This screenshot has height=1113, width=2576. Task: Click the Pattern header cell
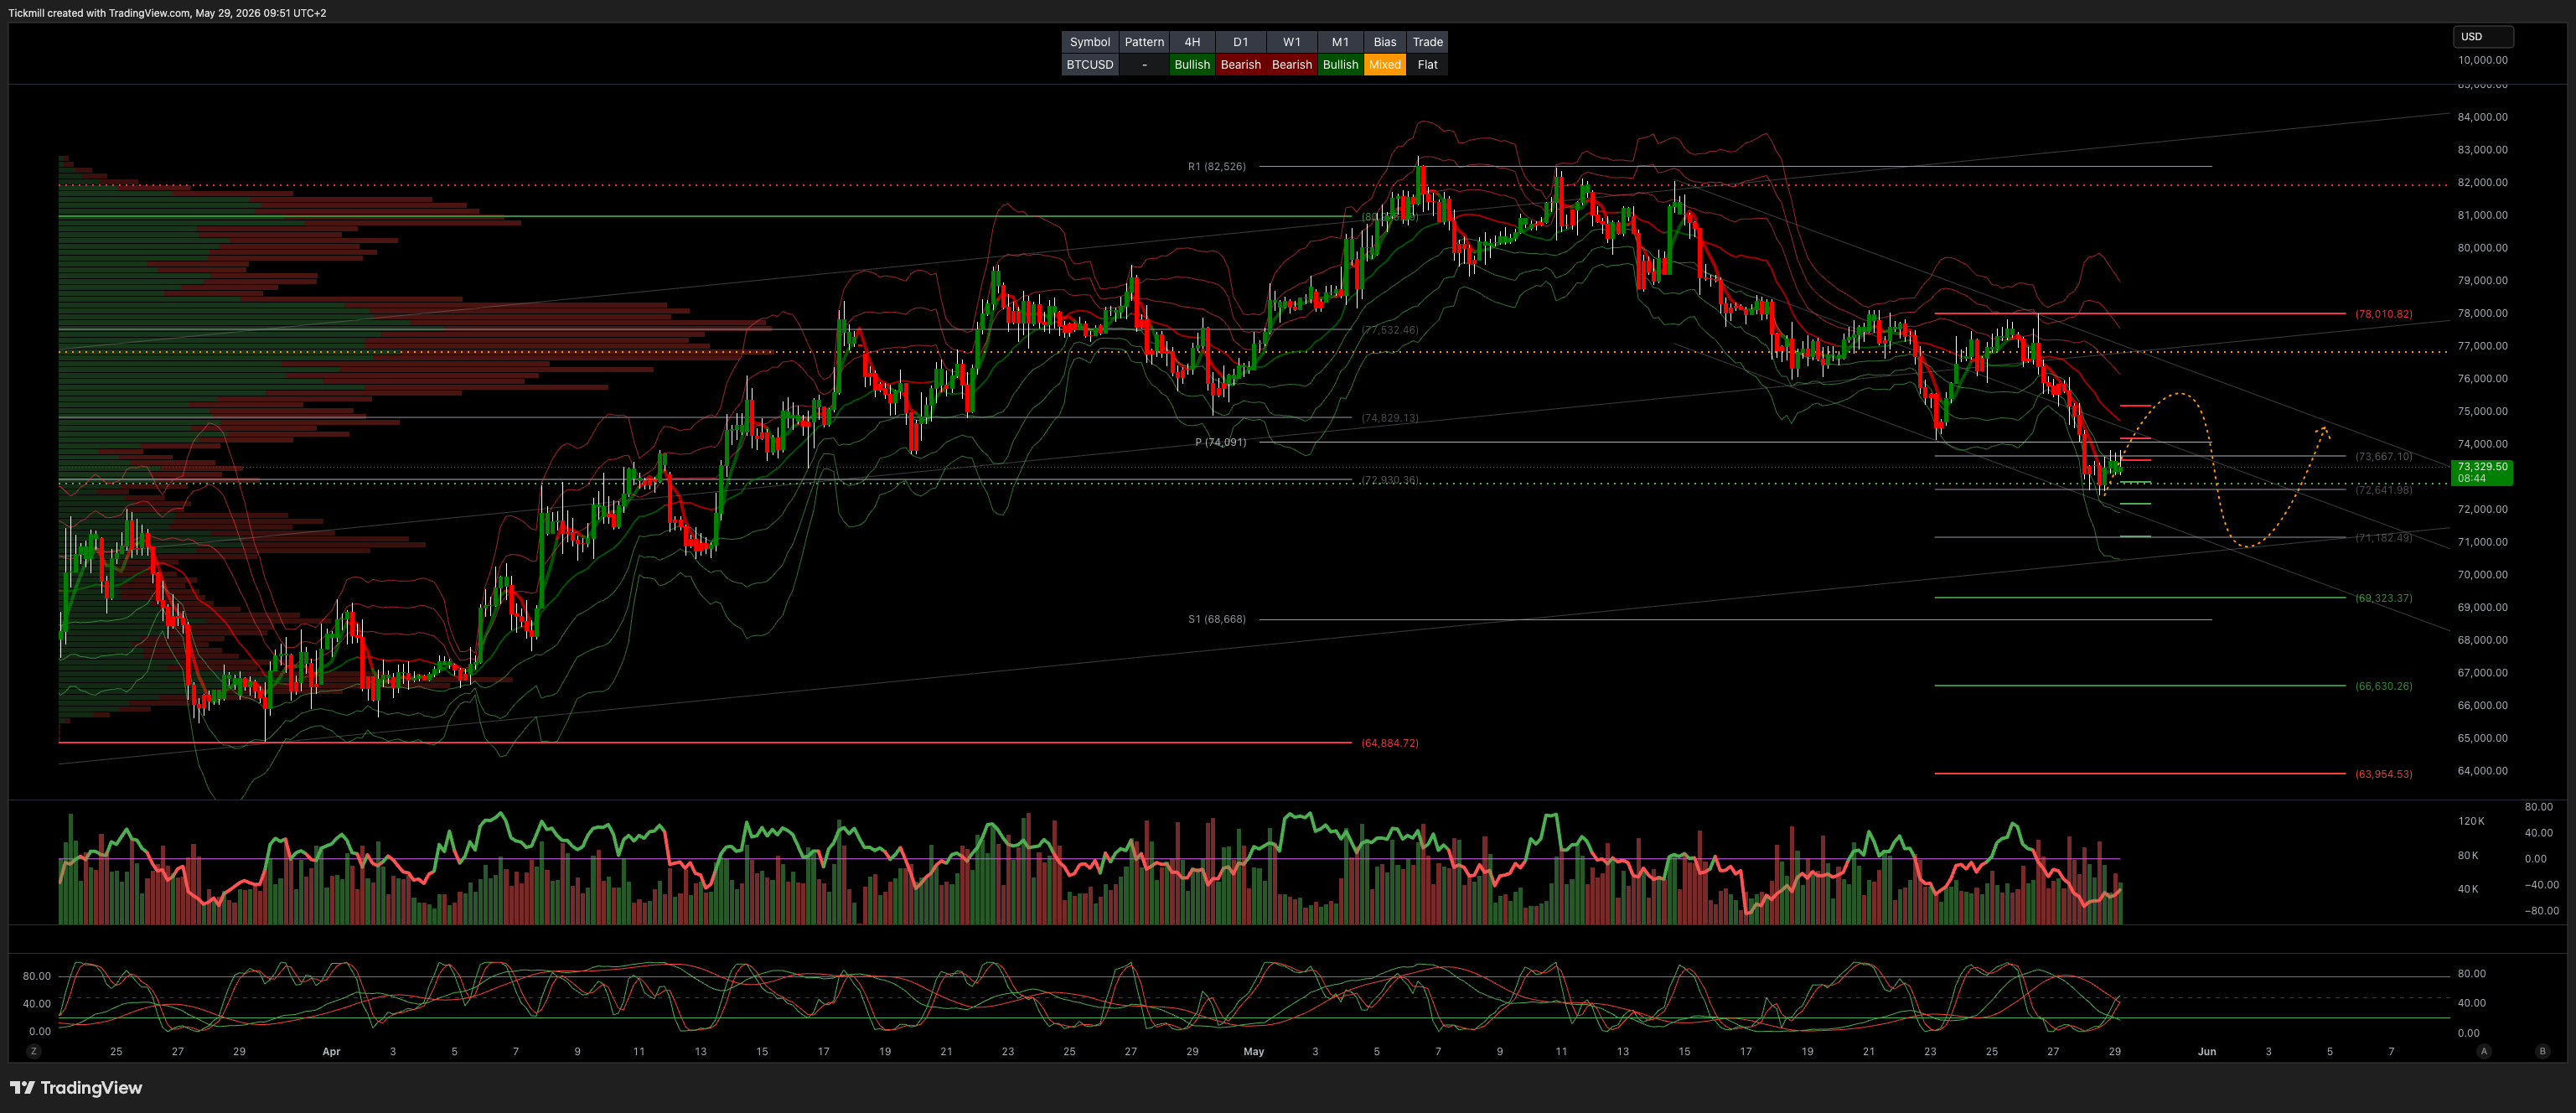click(1144, 42)
